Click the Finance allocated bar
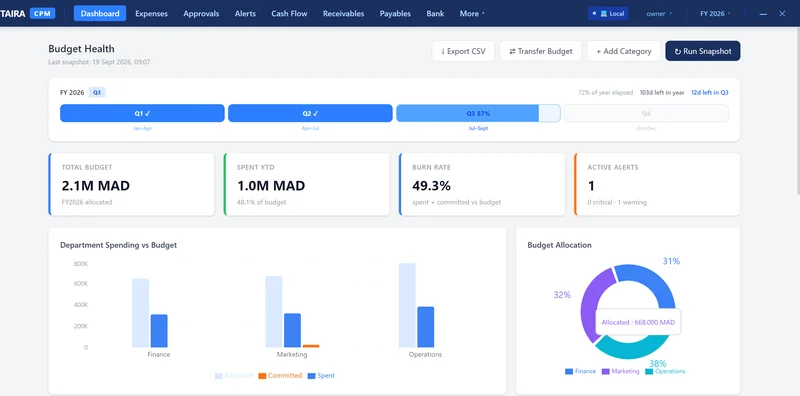Screen dimensions: 800x396 140,313
